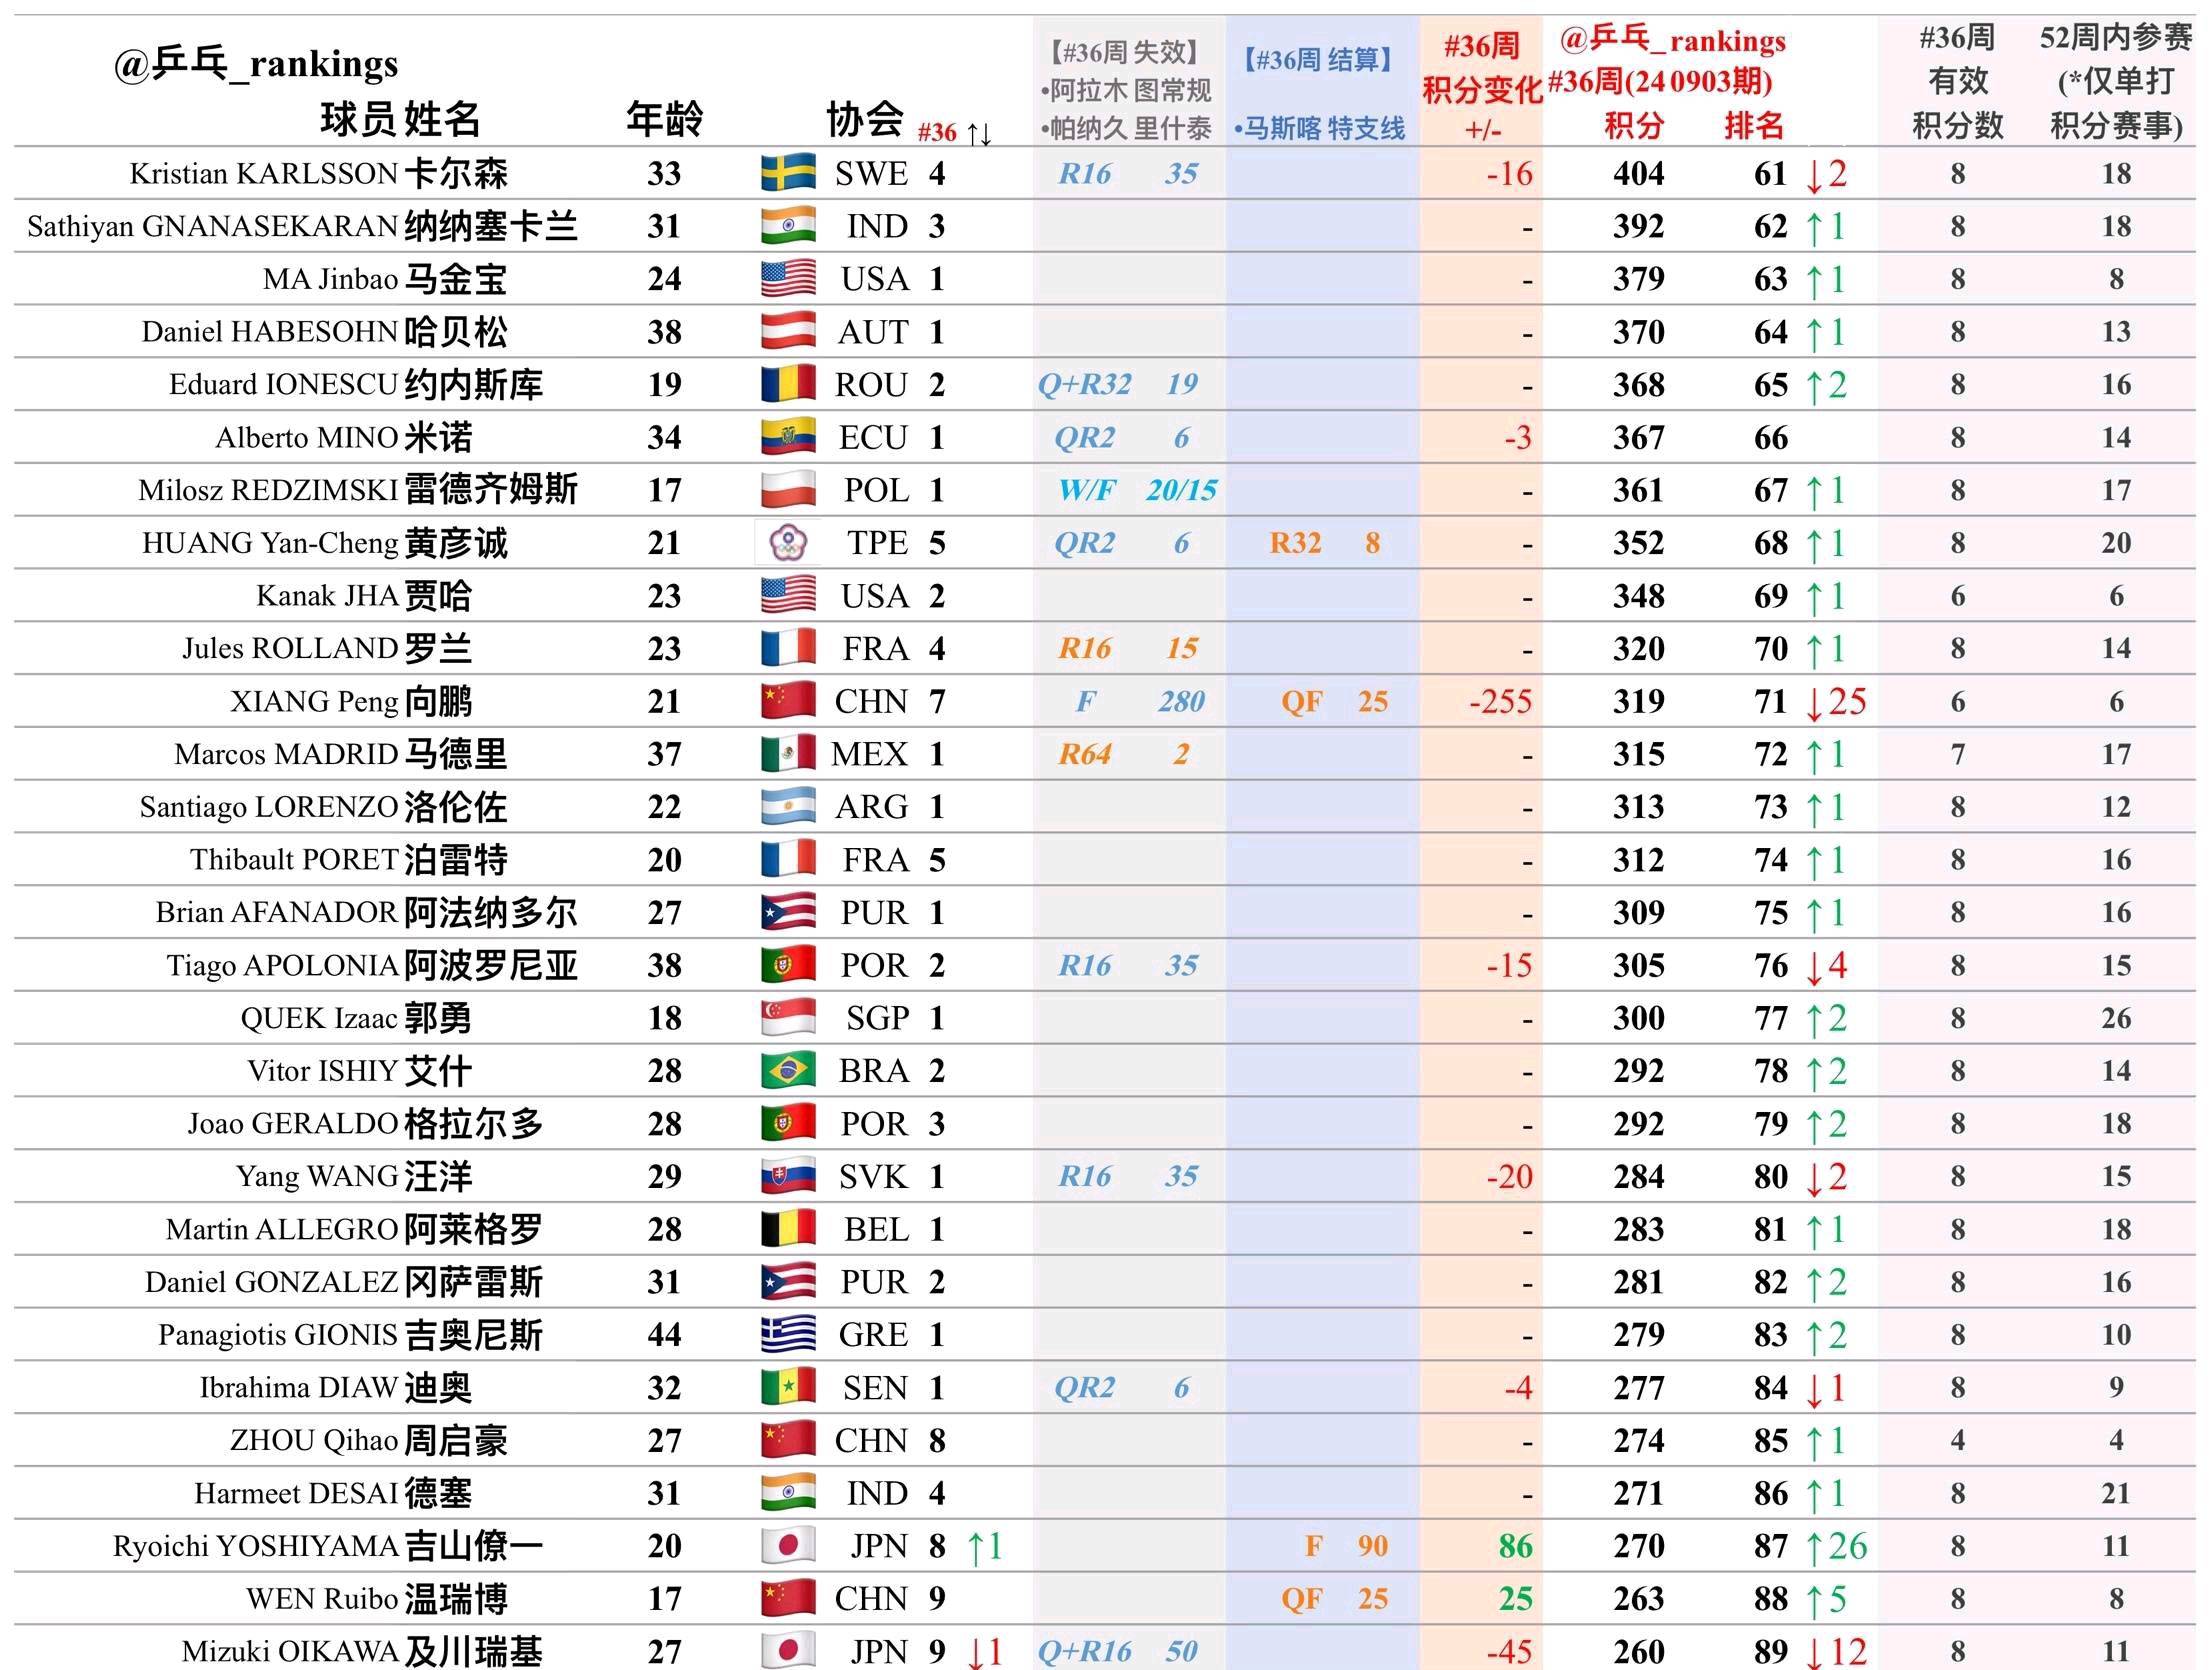Click the Poland flag in REDZIMSKI's row

coord(788,490)
